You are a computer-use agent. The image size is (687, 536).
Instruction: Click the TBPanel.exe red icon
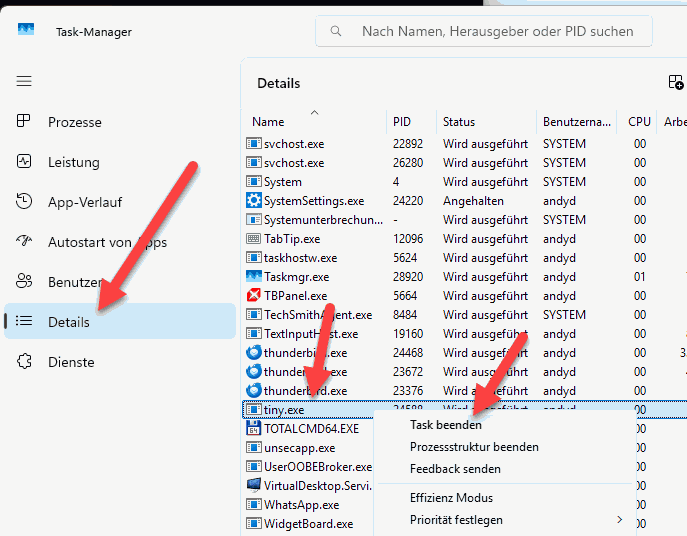click(x=254, y=295)
